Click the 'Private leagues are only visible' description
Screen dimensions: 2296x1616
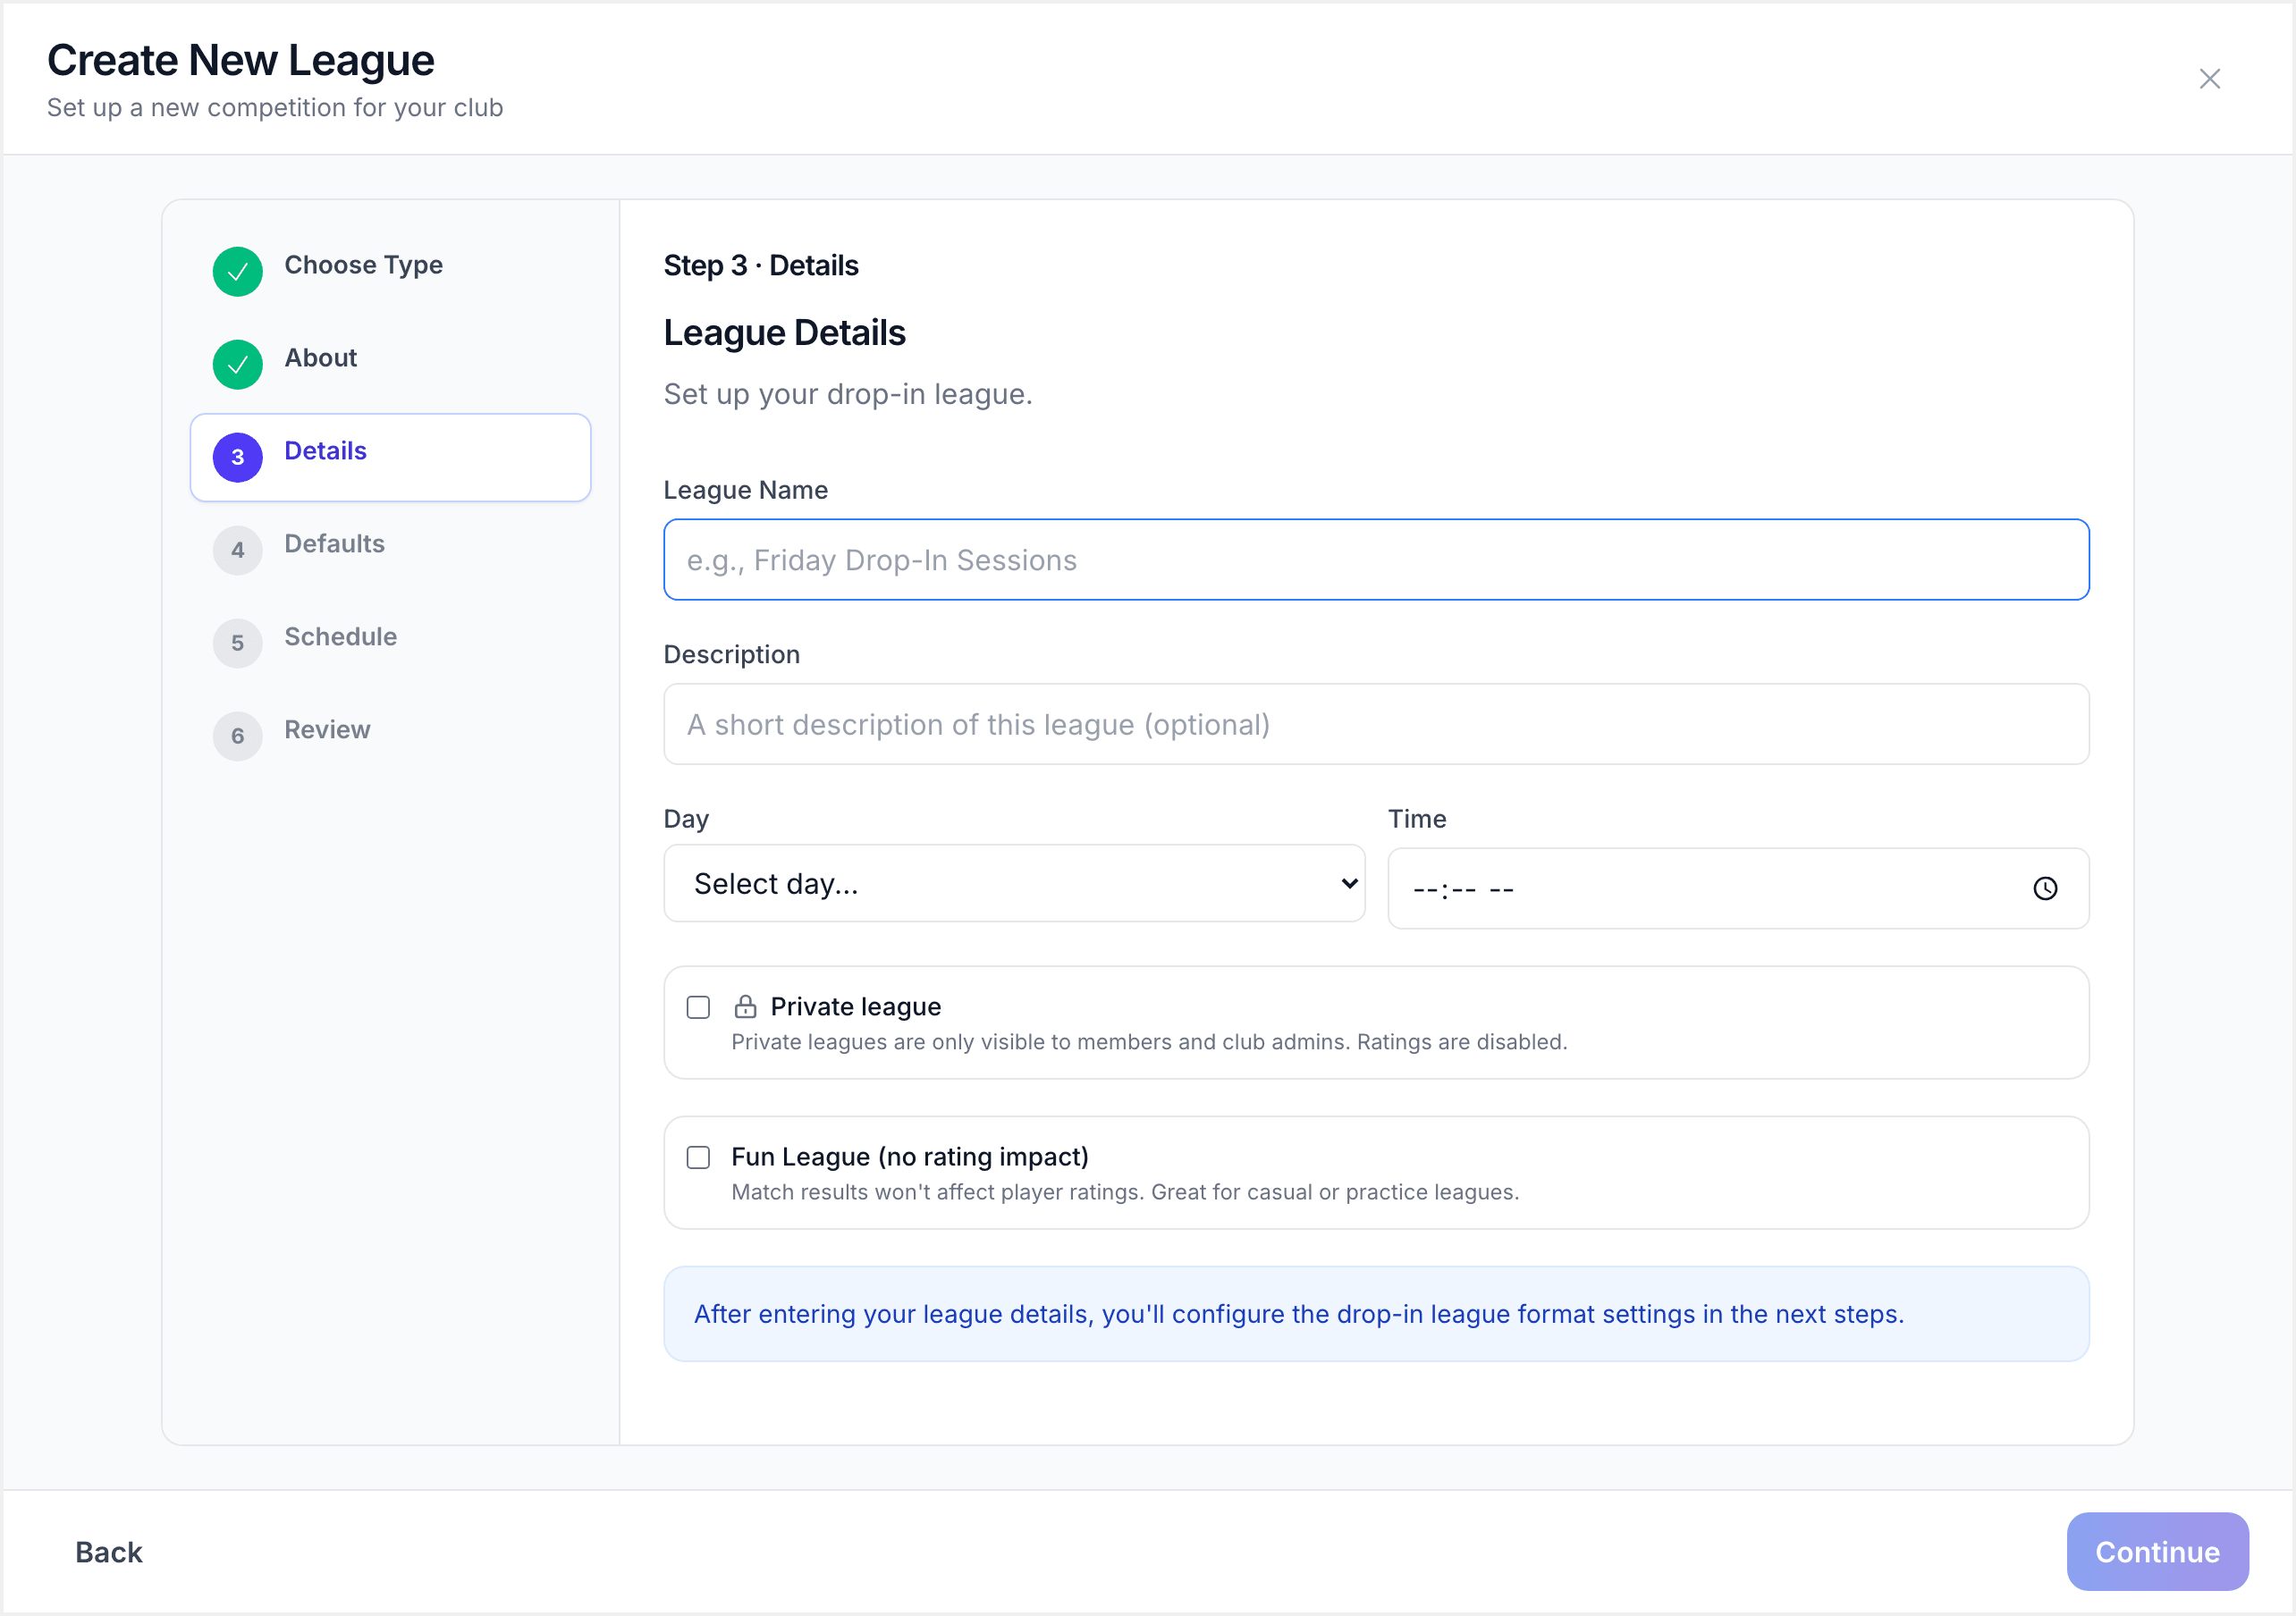tap(1149, 1042)
